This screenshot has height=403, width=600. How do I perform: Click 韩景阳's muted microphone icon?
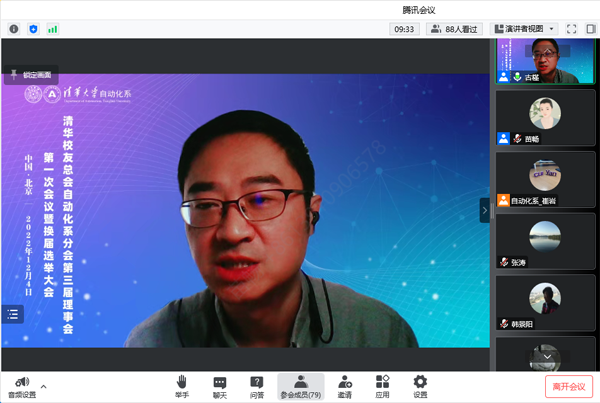tap(504, 324)
